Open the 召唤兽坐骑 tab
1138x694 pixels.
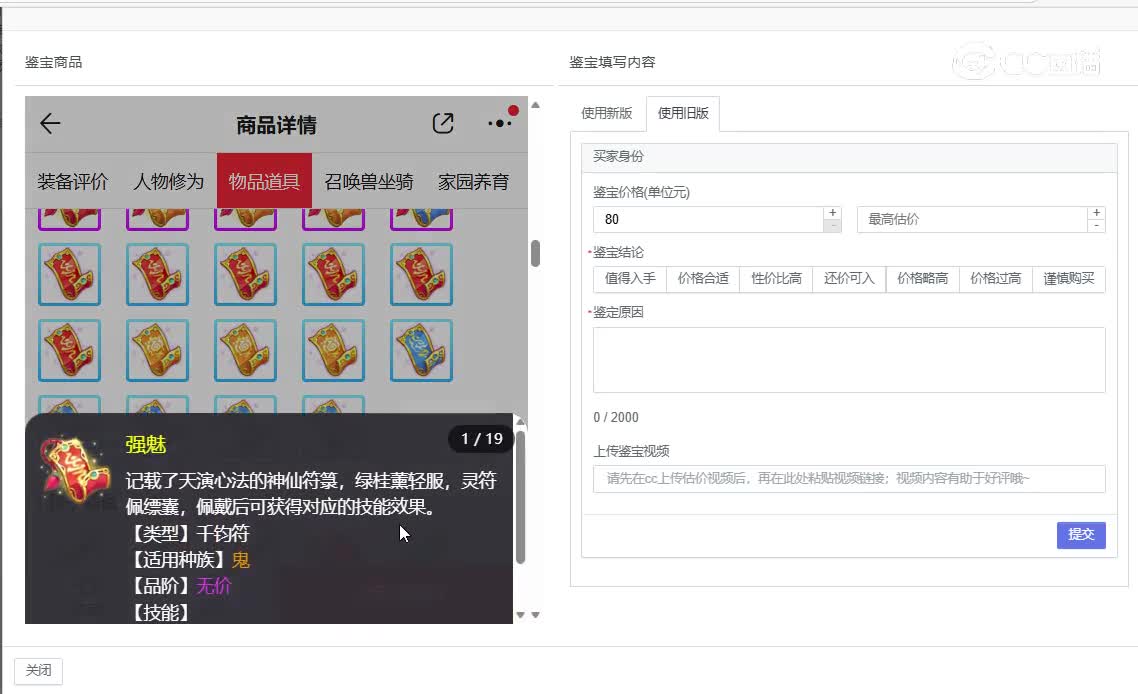369,181
